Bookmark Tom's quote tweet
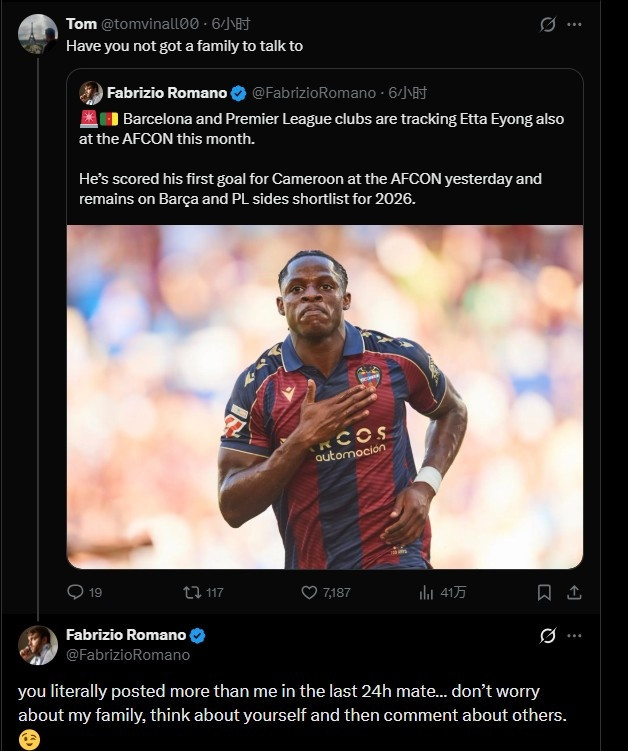 tap(544, 592)
